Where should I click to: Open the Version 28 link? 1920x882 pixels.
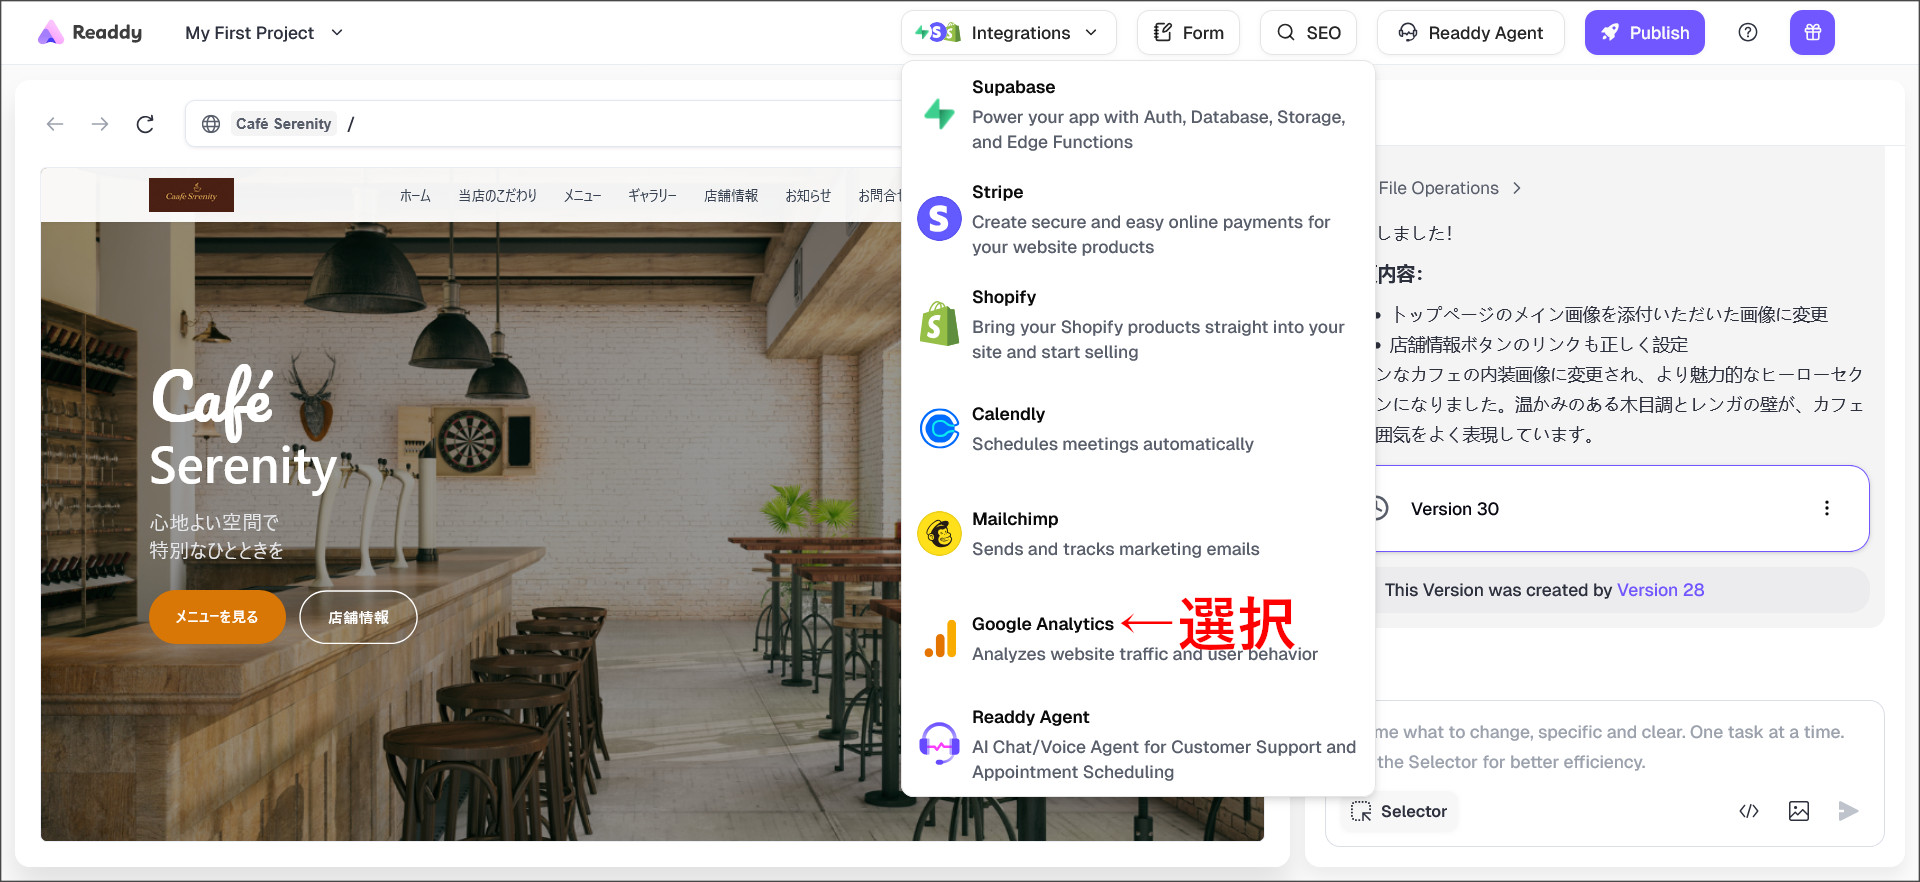point(1660,590)
